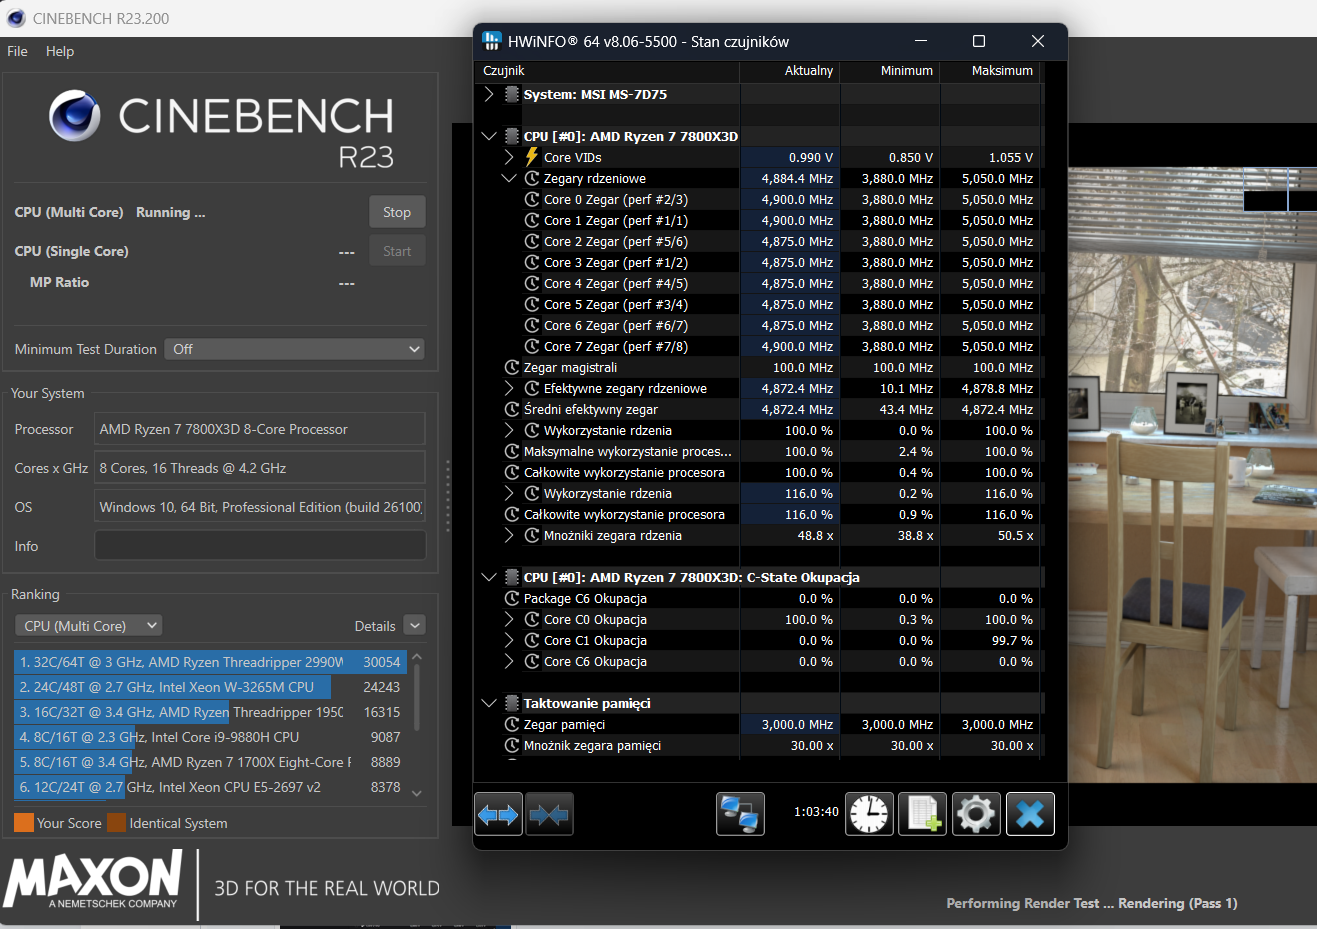Viewport: 1317px width, 929px height.
Task: Open the network remote monitoring icon
Action: click(740, 814)
